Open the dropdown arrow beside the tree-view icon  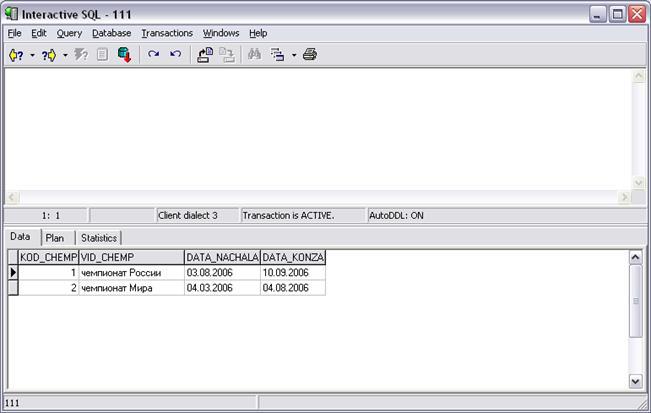294,55
